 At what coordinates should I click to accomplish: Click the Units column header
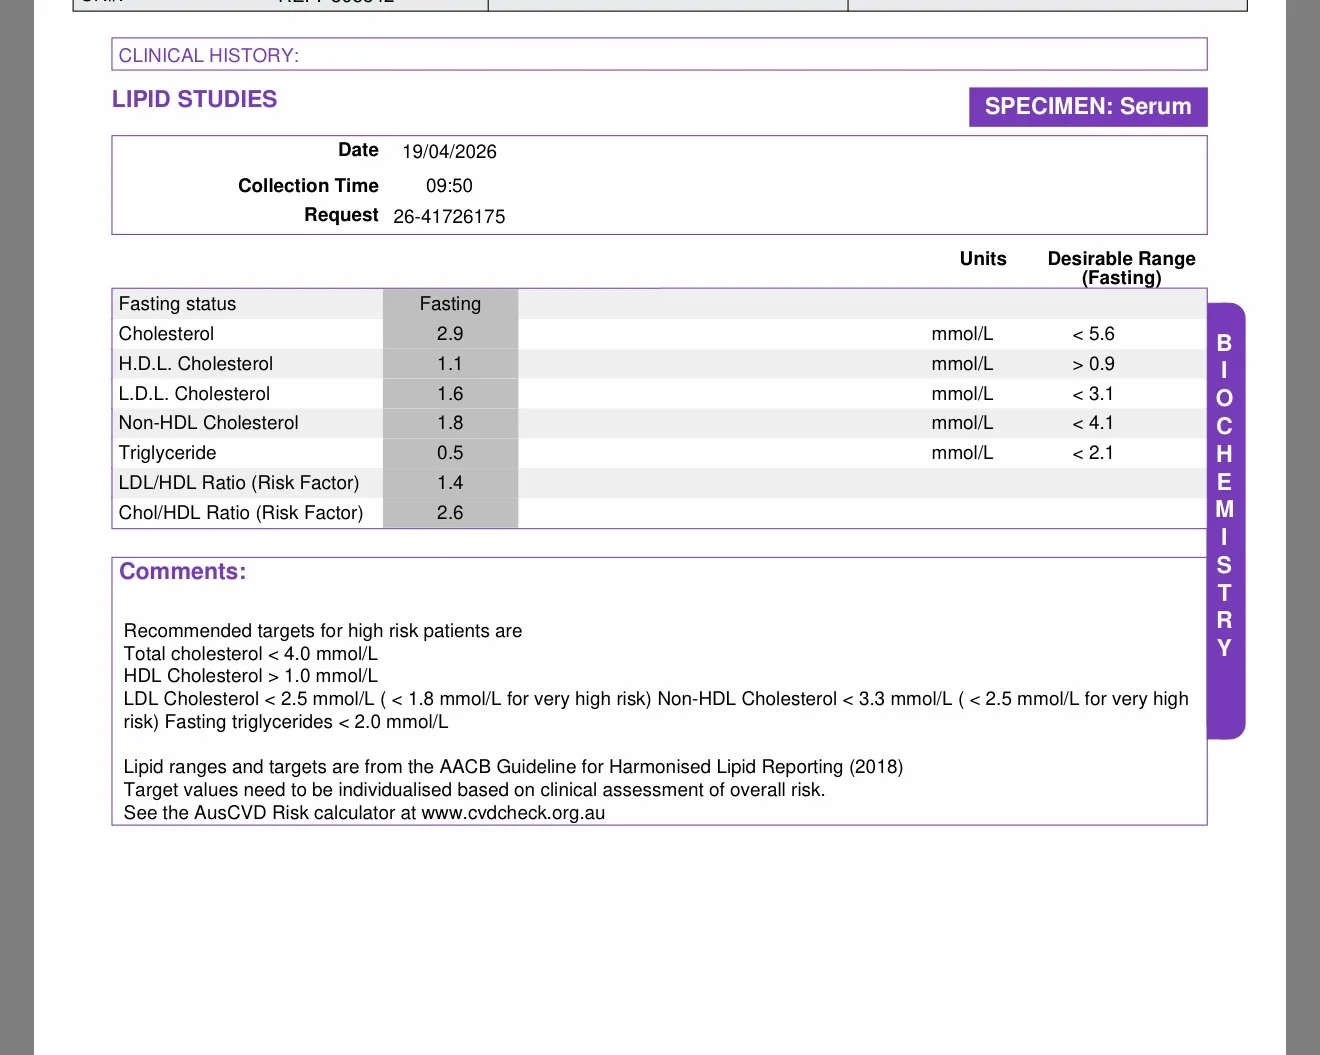983,259
